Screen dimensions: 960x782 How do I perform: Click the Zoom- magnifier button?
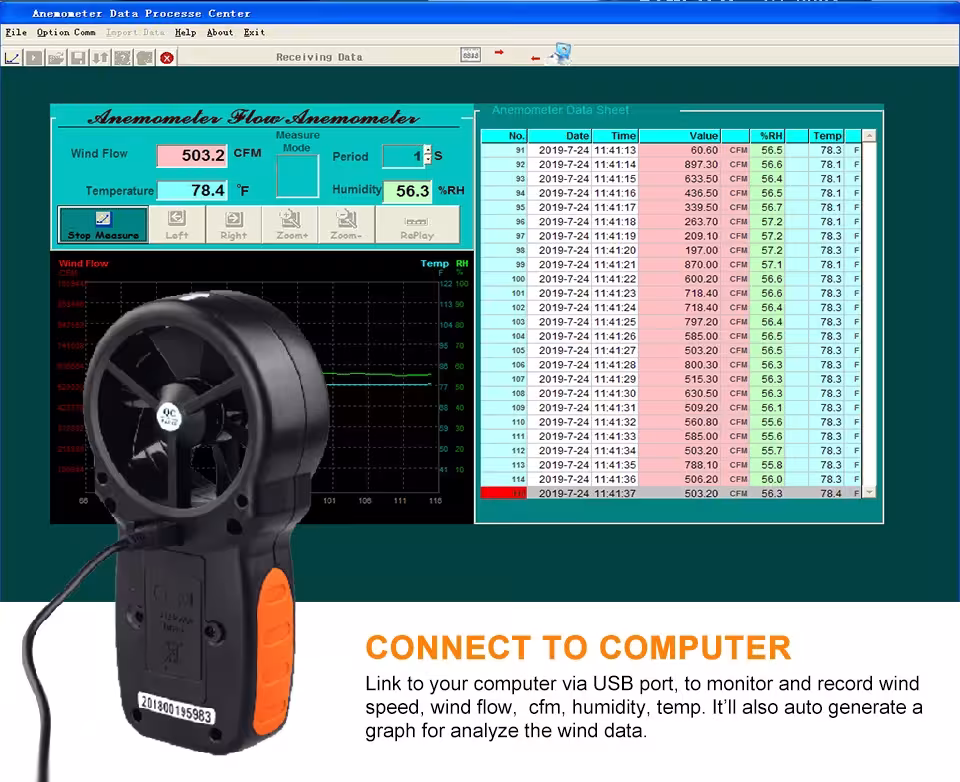tap(347, 225)
